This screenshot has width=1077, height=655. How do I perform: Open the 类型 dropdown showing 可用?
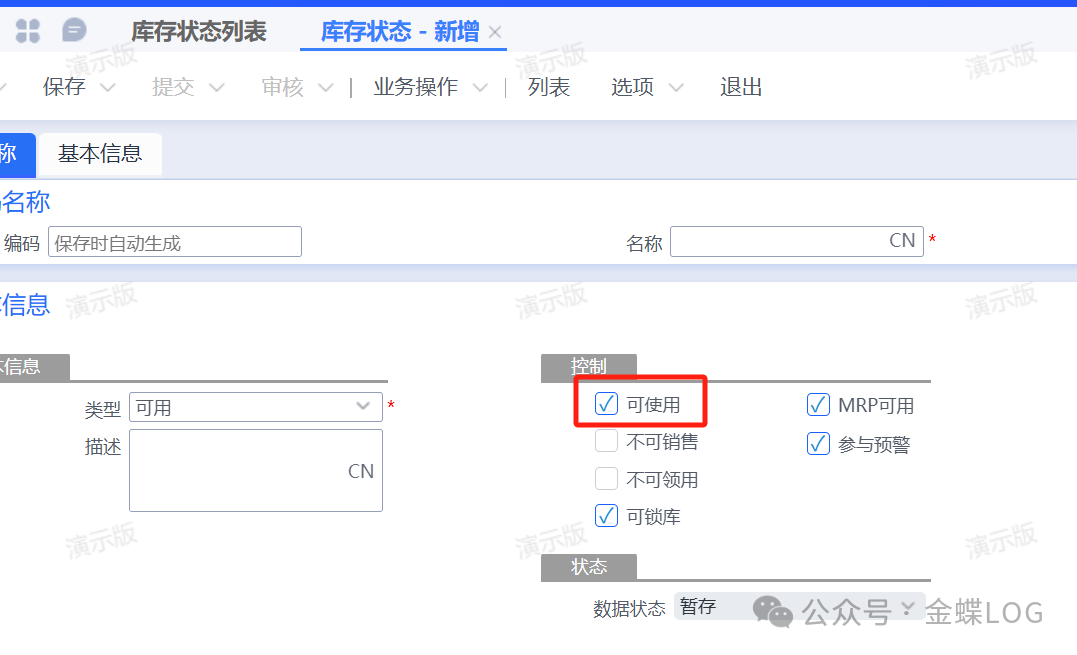pyautogui.click(x=255, y=407)
